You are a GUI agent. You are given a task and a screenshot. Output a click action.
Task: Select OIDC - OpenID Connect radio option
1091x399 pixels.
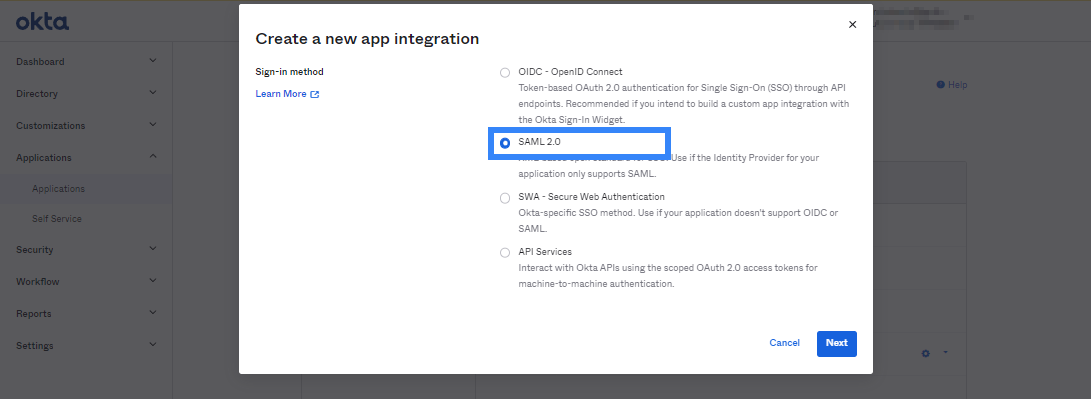pos(505,72)
